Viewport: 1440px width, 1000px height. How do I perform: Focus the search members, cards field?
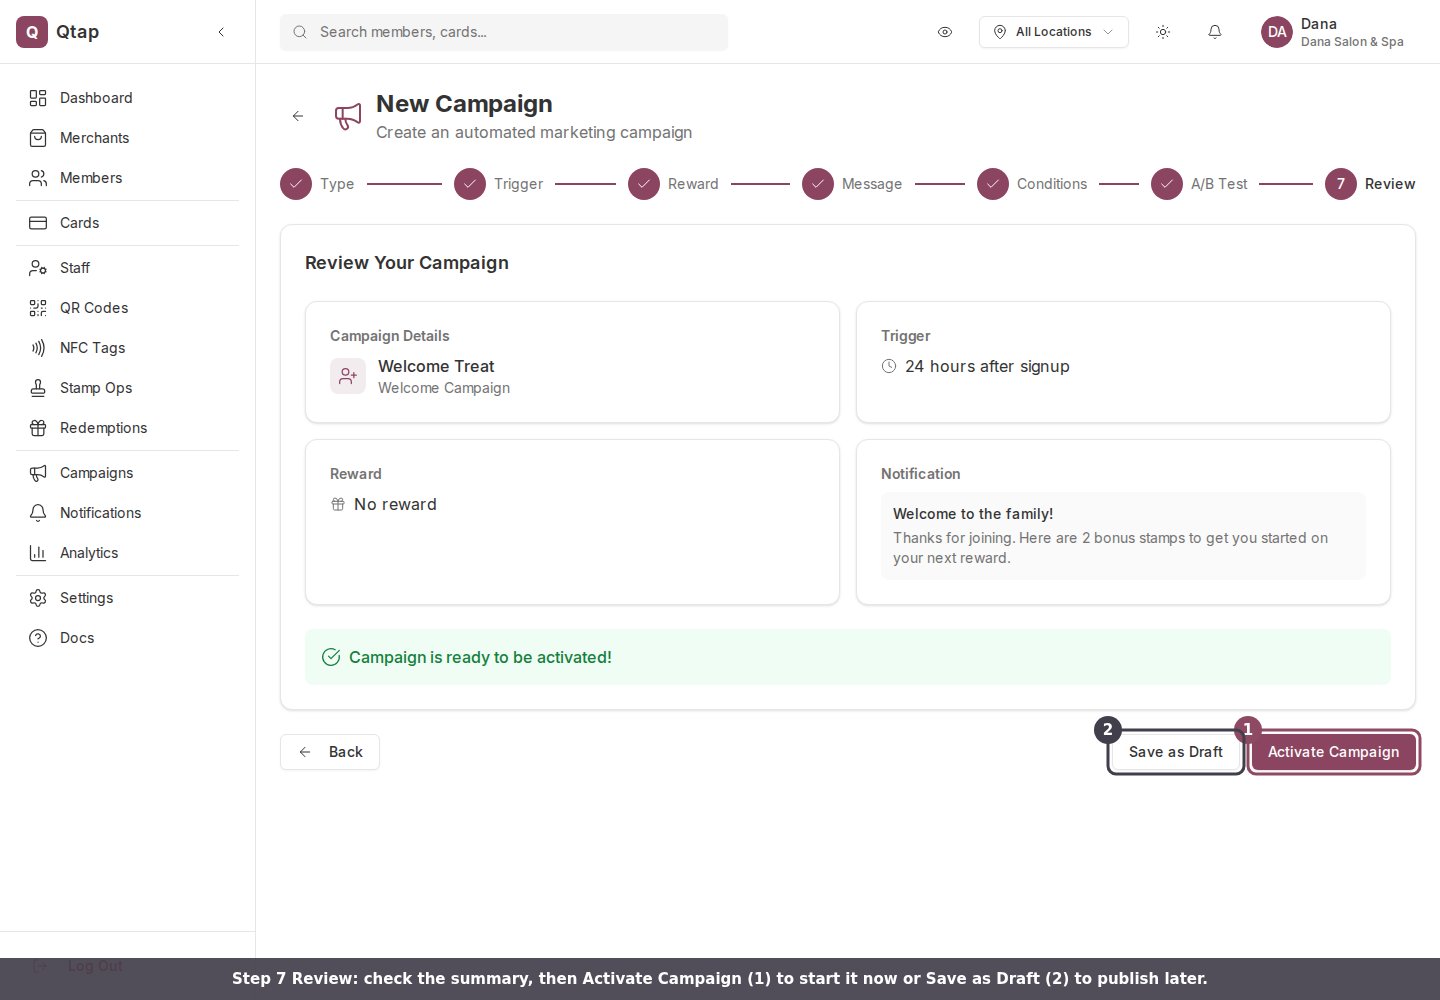(x=504, y=32)
